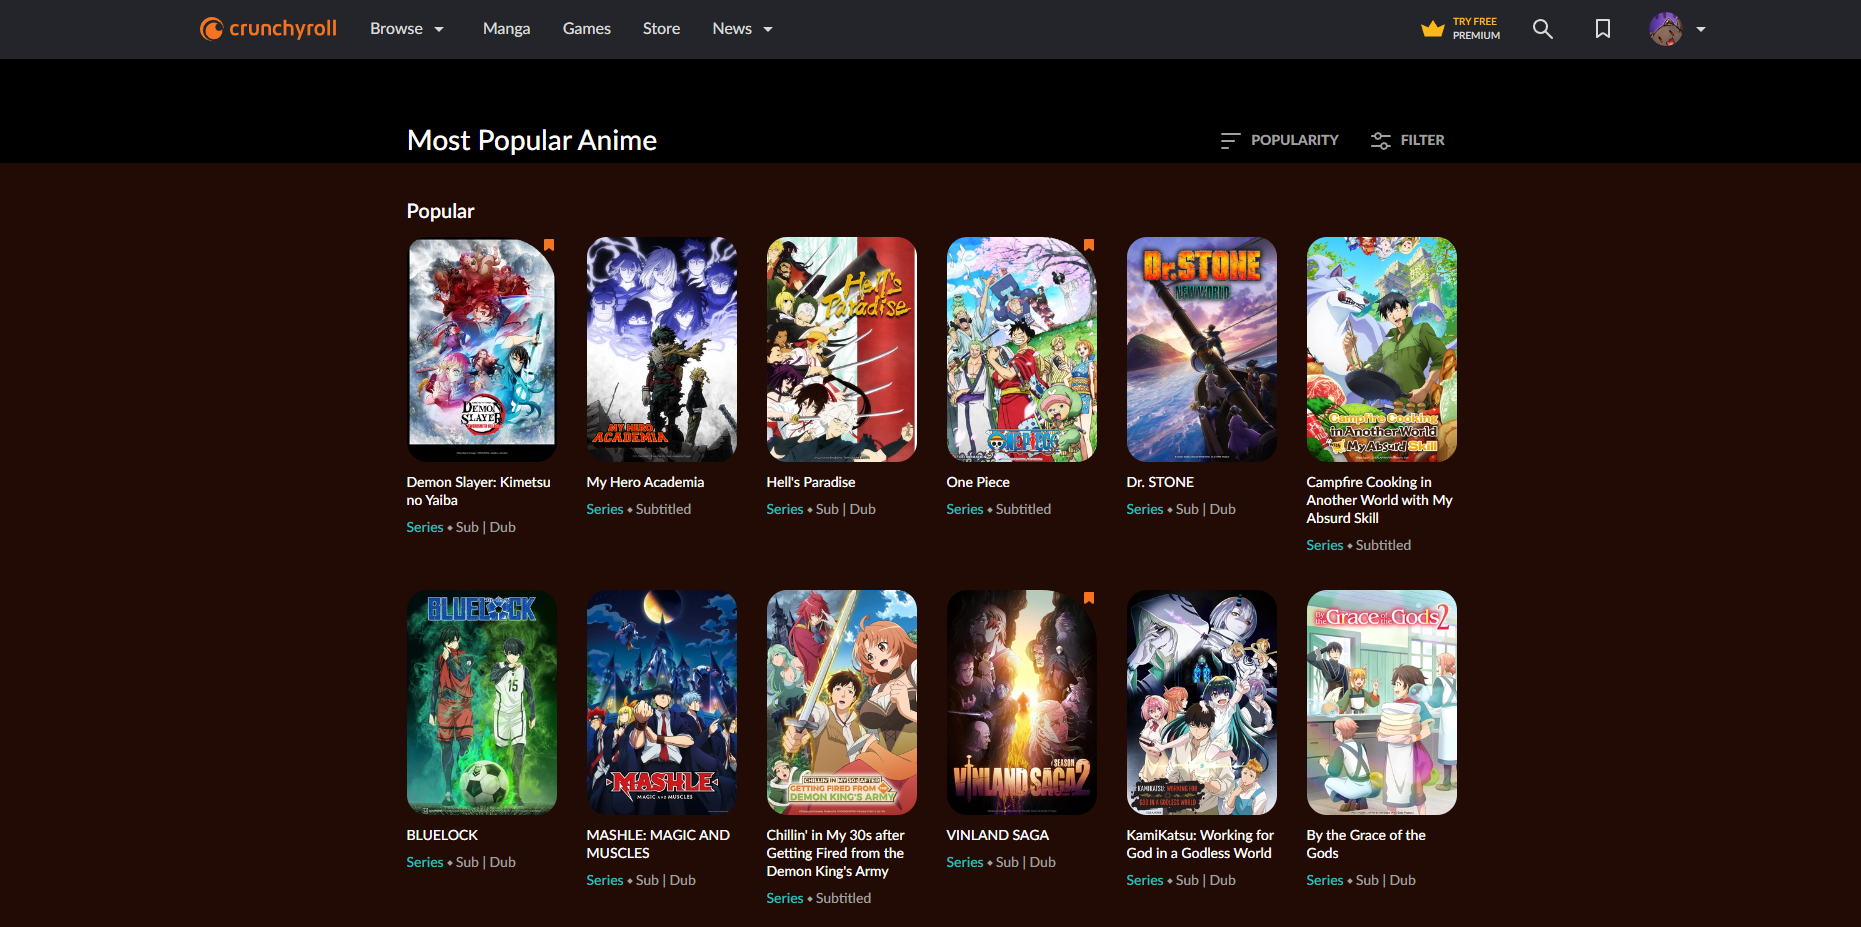Open the MASHLE poster

662,702
